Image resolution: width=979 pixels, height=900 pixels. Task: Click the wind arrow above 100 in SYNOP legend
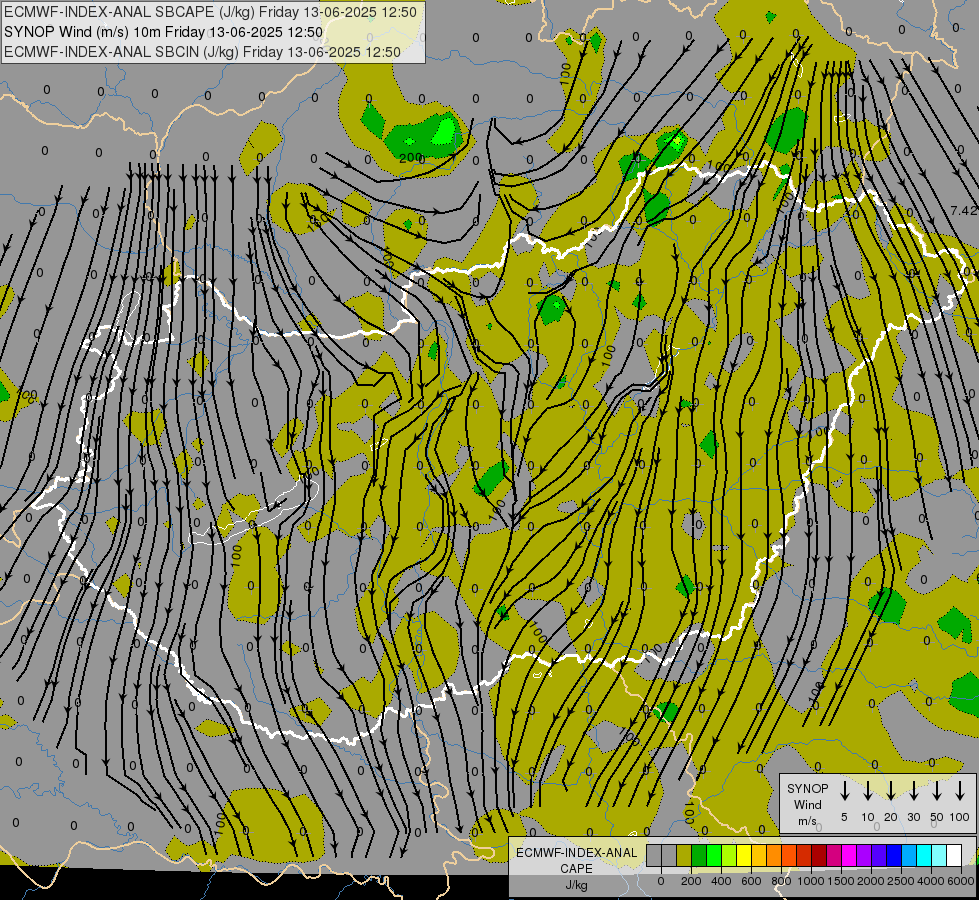[960, 790]
